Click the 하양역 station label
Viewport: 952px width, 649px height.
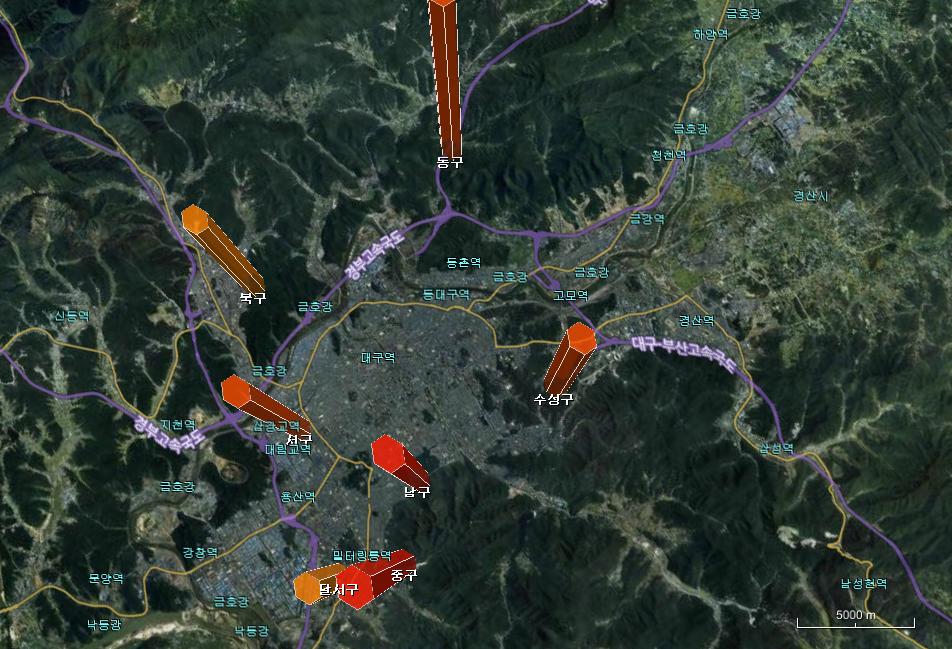tap(710, 34)
